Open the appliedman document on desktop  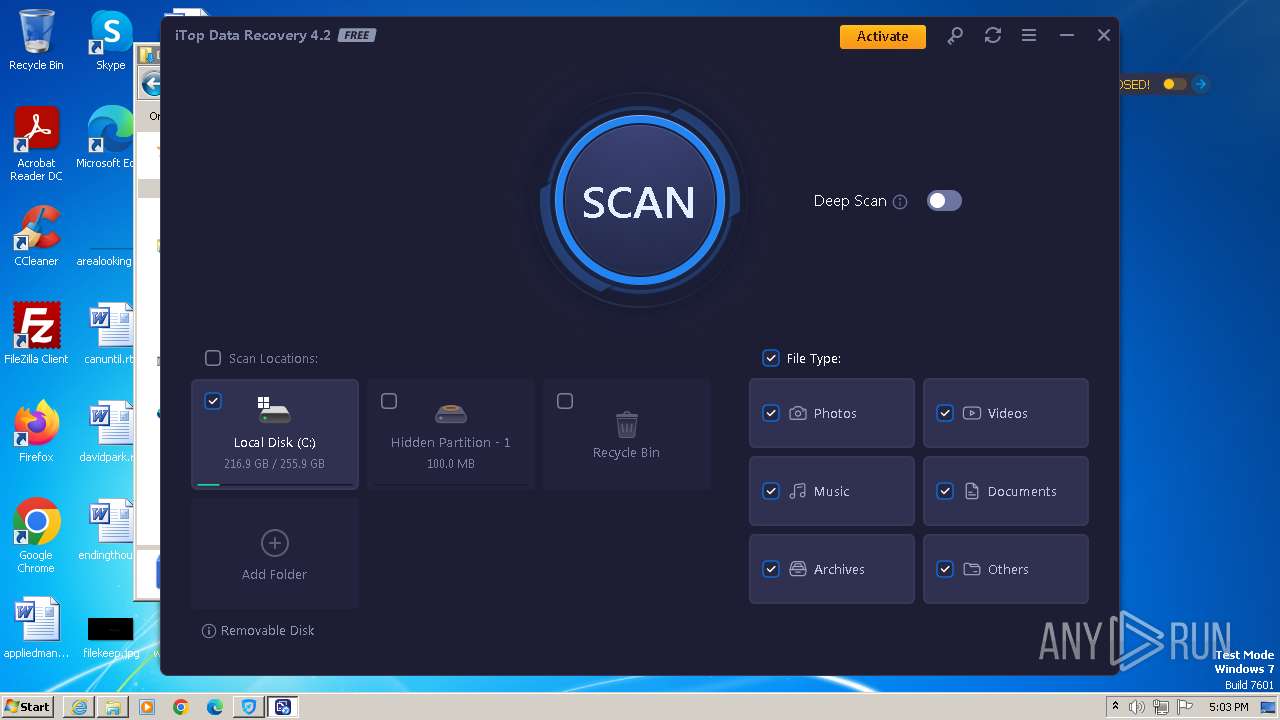[36, 628]
